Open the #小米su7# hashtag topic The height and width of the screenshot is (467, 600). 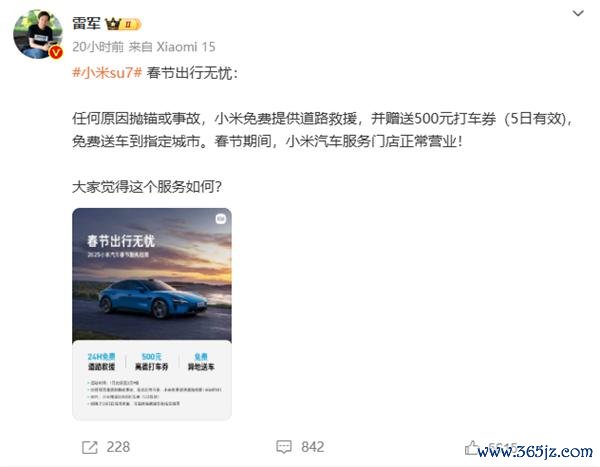(x=107, y=72)
